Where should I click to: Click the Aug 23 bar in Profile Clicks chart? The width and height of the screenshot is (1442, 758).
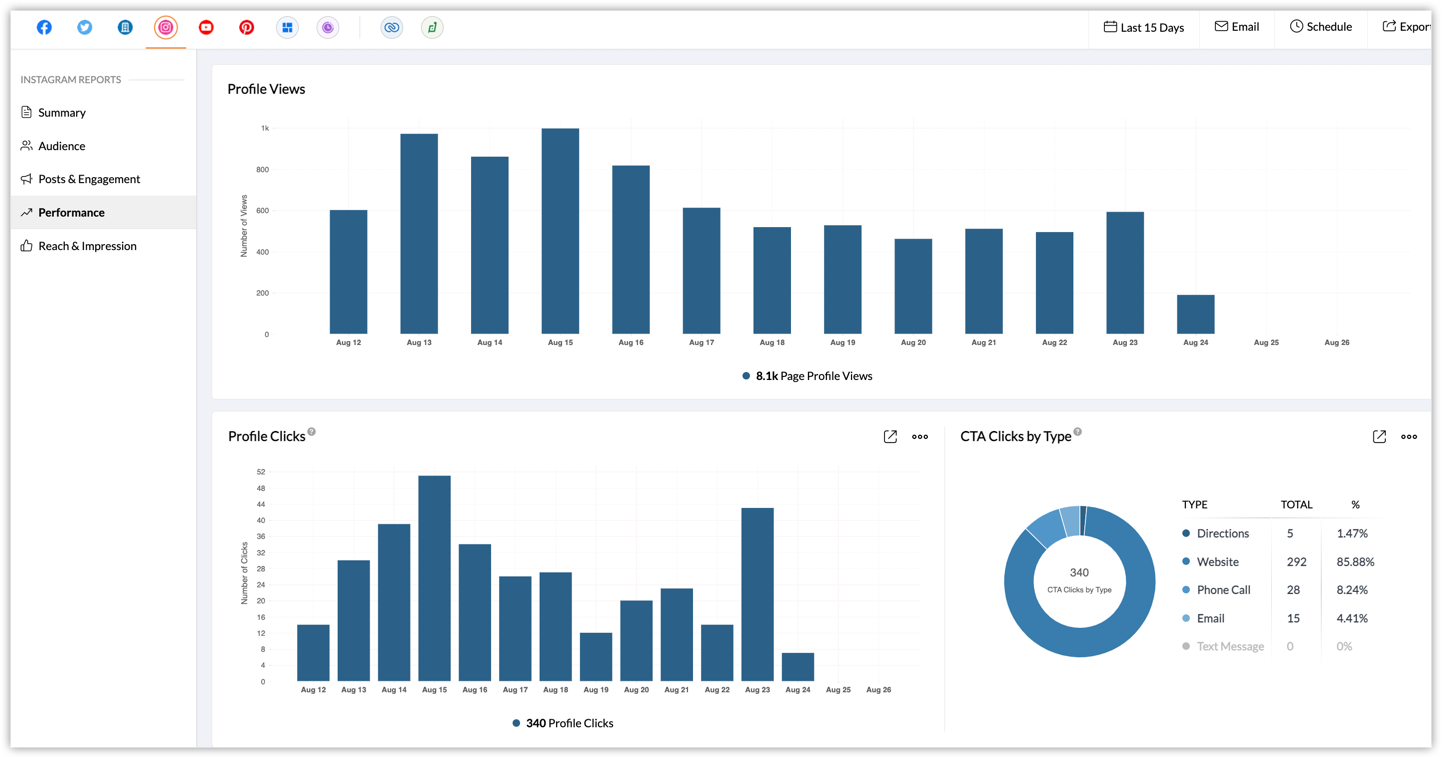(x=757, y=595)
